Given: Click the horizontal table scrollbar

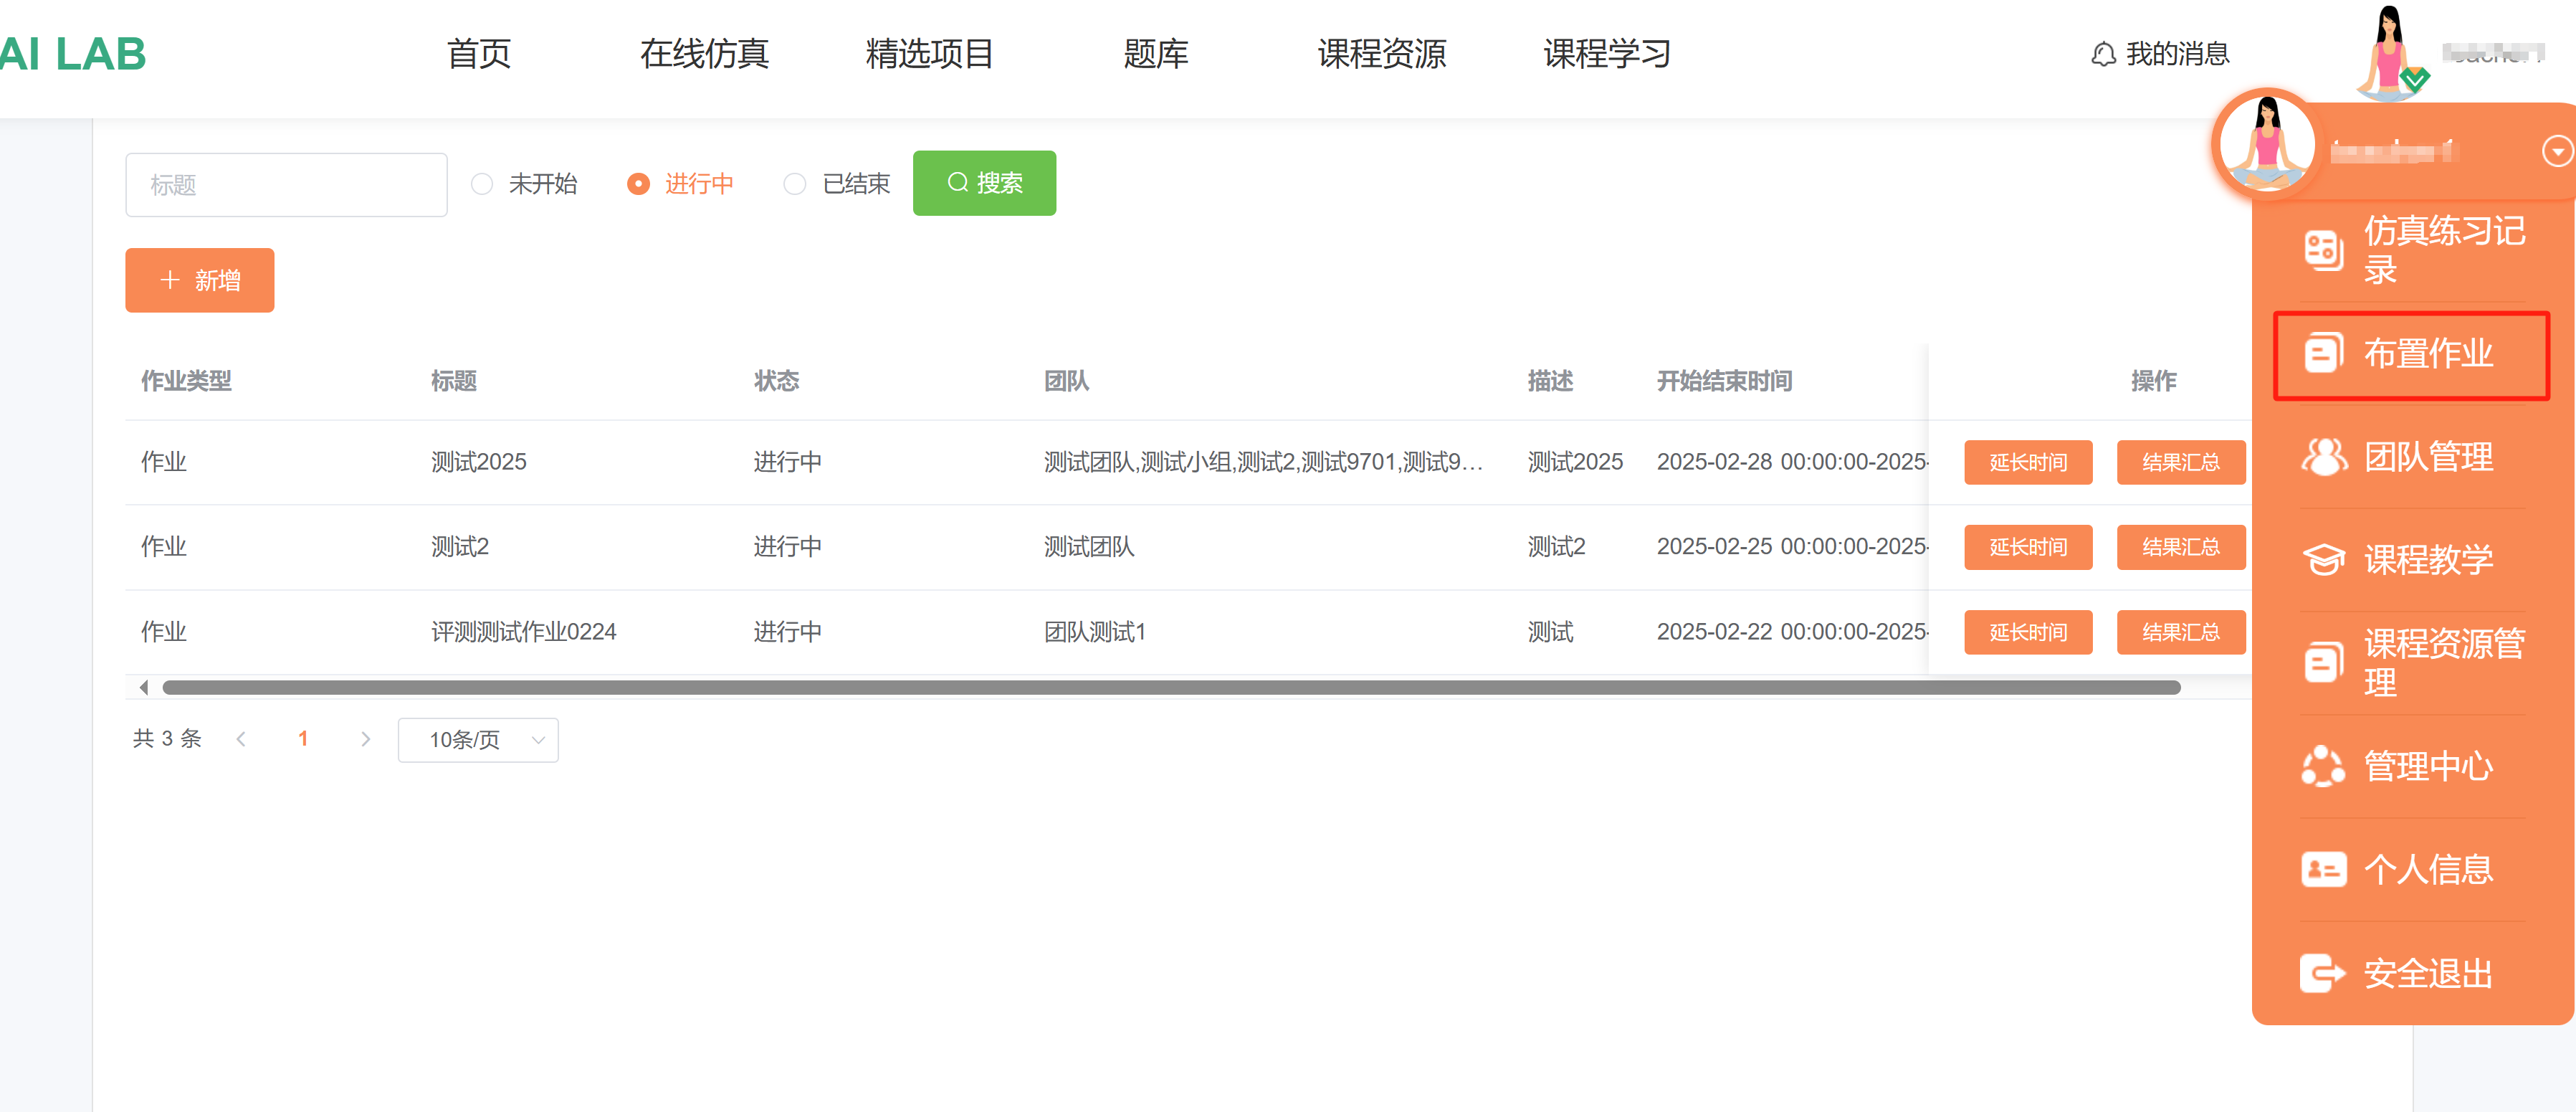Looking at the screenshot, I should coord(1170,688).
